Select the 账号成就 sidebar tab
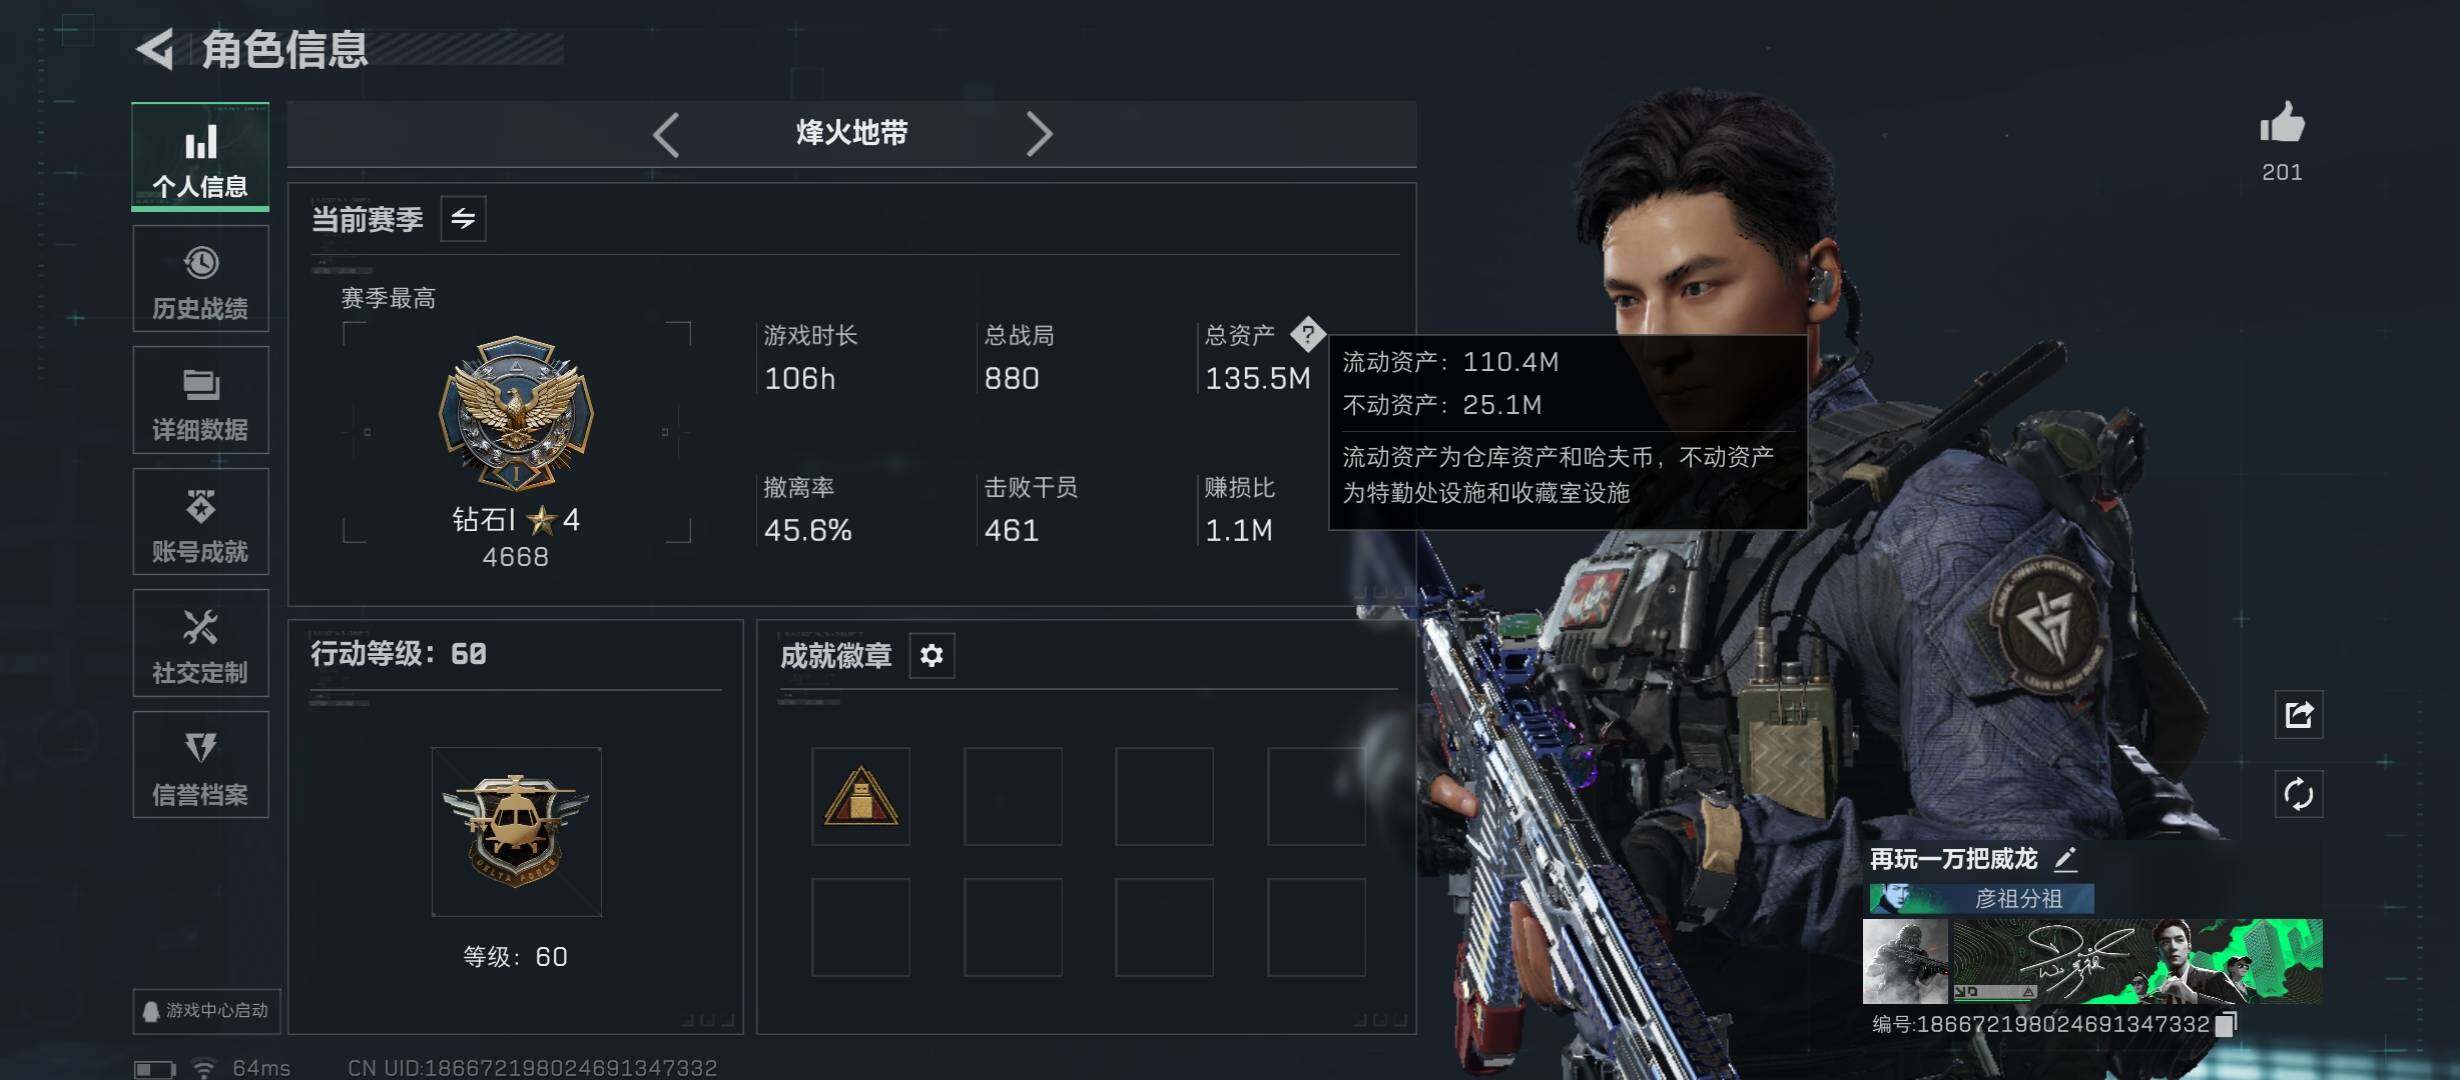The width and height of the screenshot is (2460, 1080). tap(201, 522)
